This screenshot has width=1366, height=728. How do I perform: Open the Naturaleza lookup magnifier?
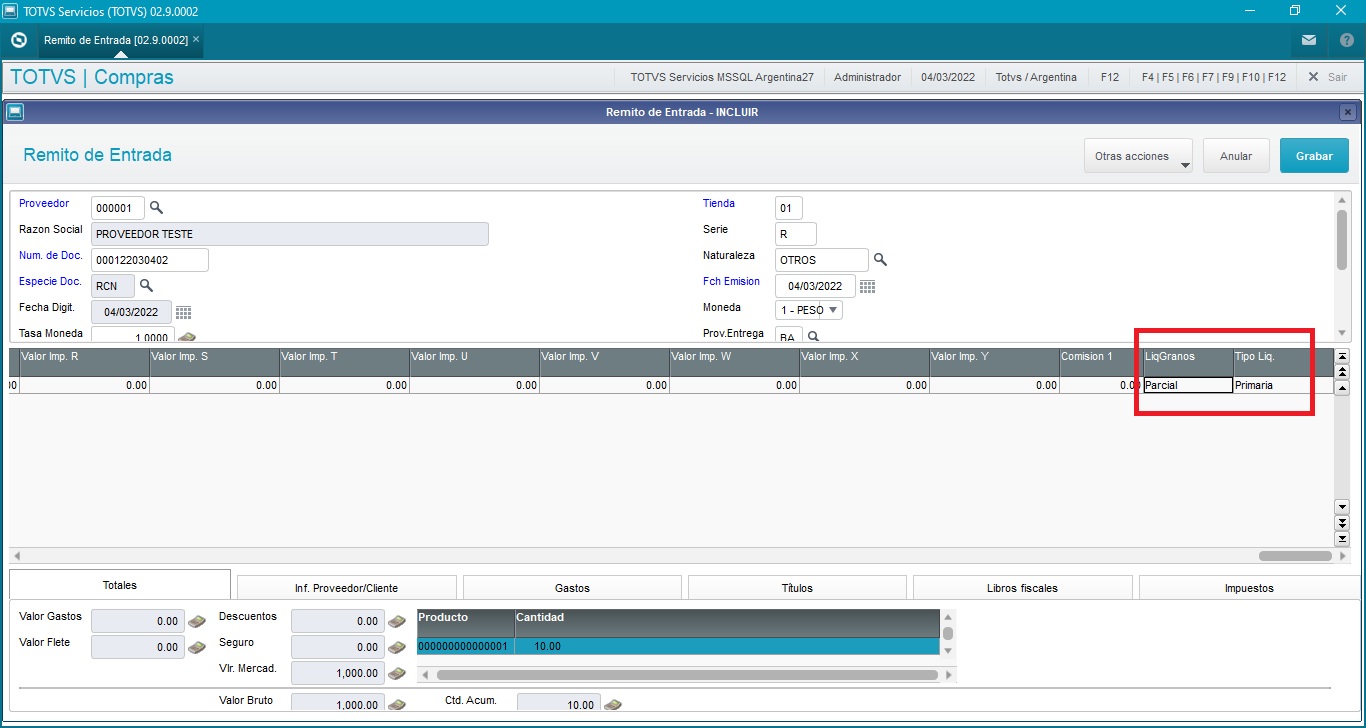[880, 260]
